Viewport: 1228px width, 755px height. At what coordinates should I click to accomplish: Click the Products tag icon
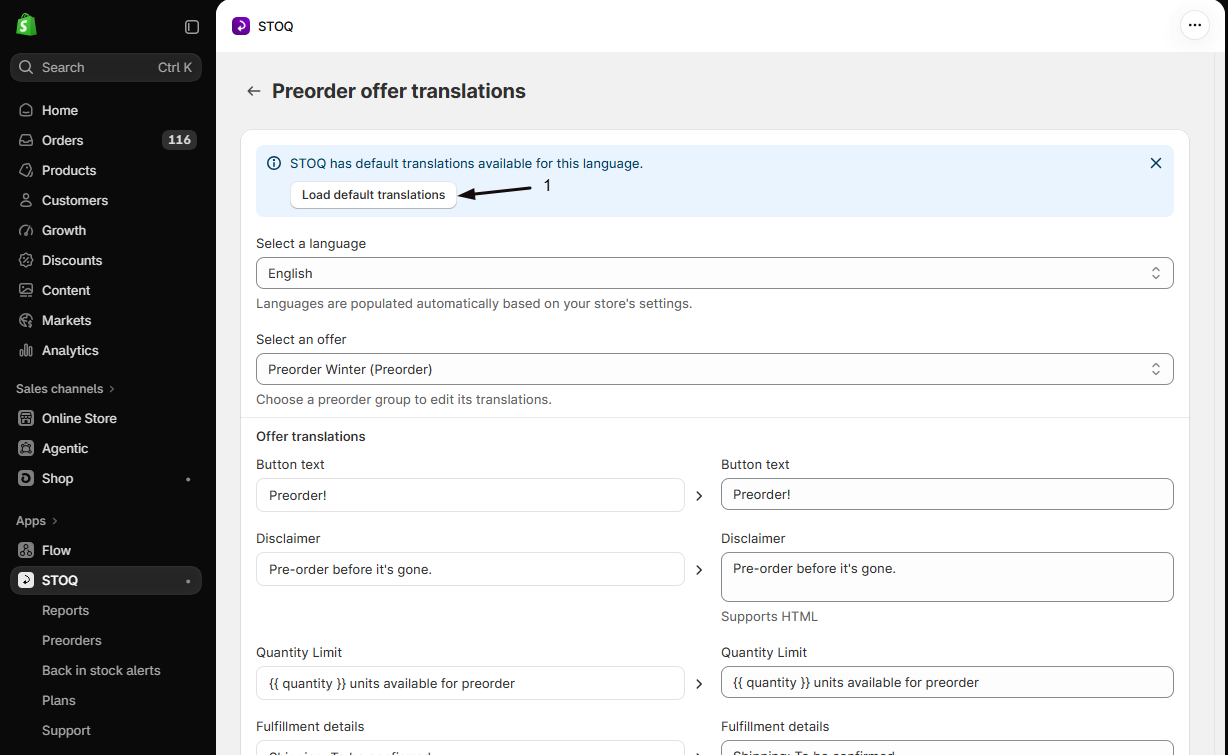tap(26, 170)
